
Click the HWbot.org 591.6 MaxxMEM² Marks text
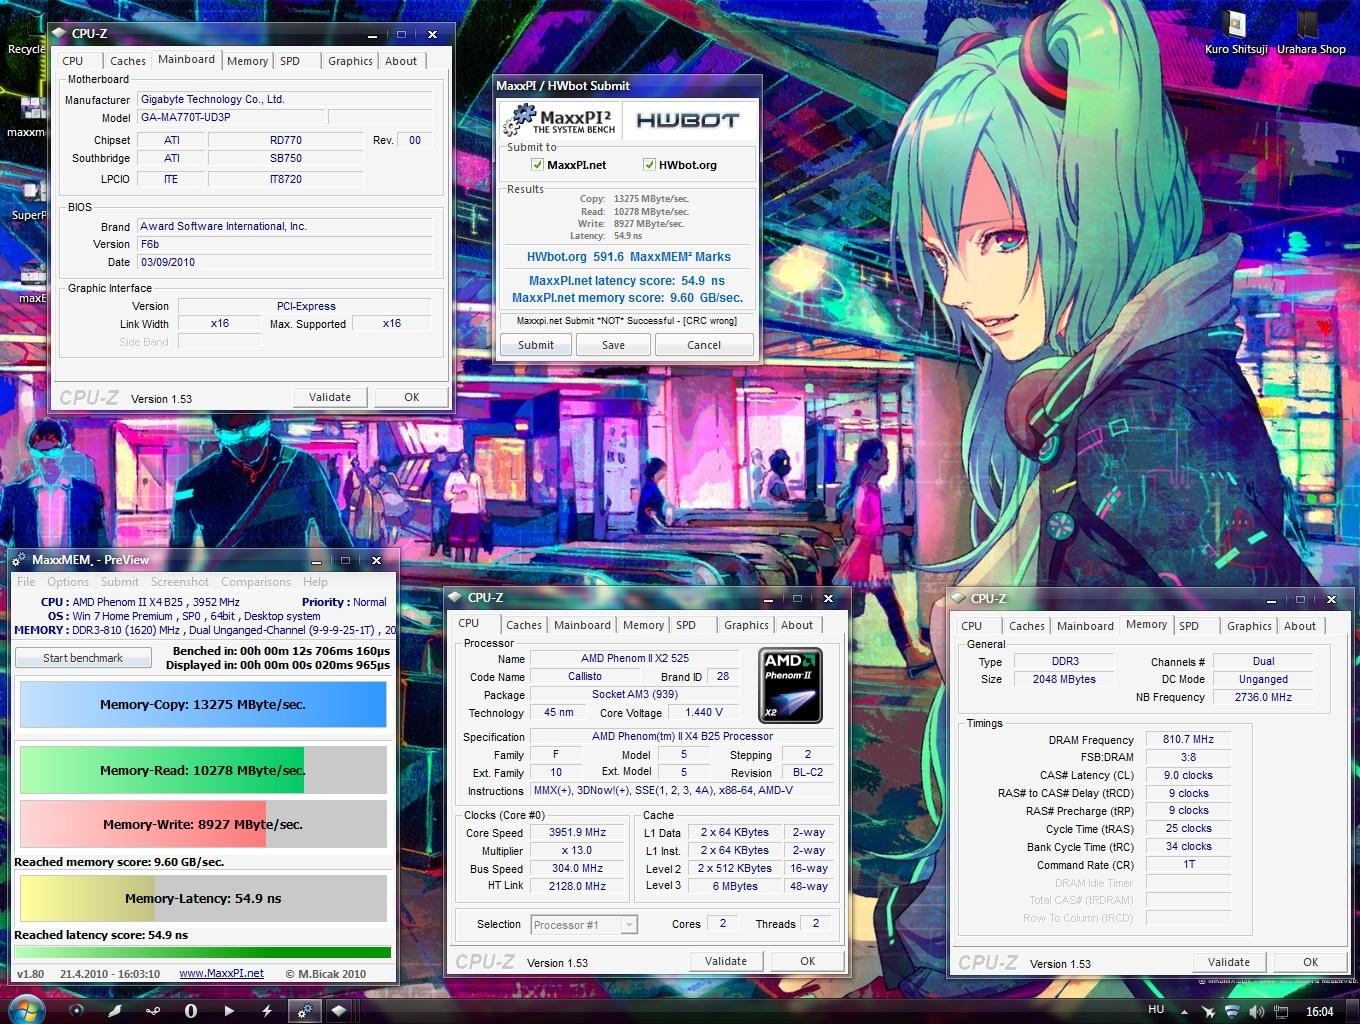(629, 257)
